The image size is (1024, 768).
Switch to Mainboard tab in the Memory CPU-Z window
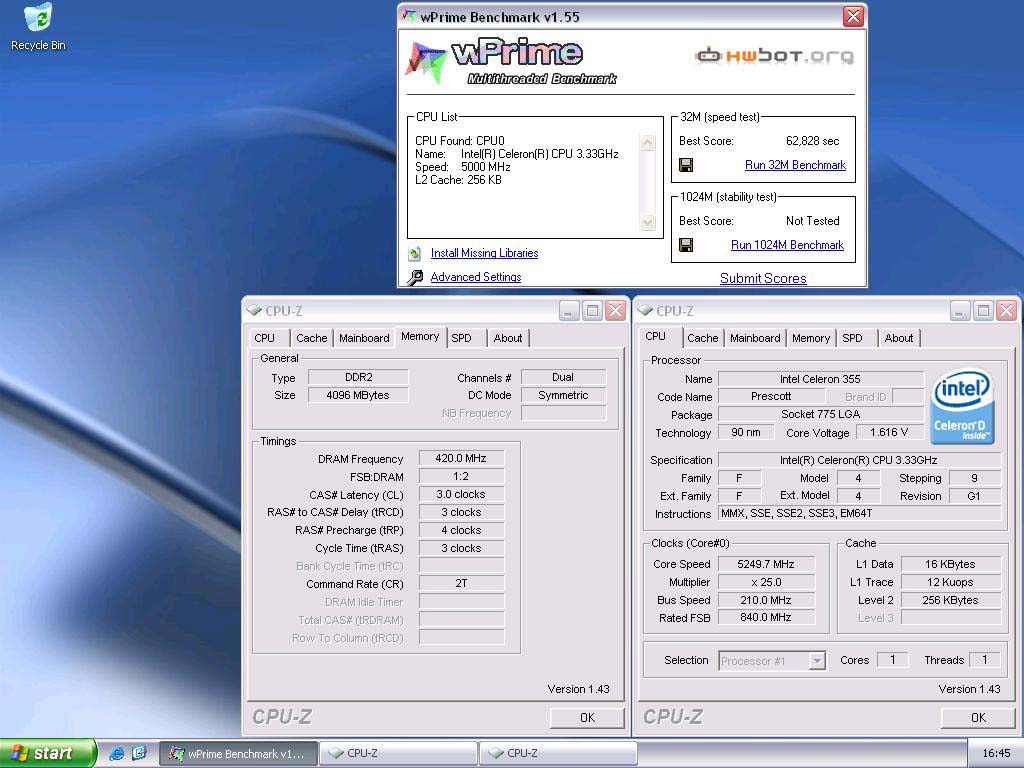364,338
